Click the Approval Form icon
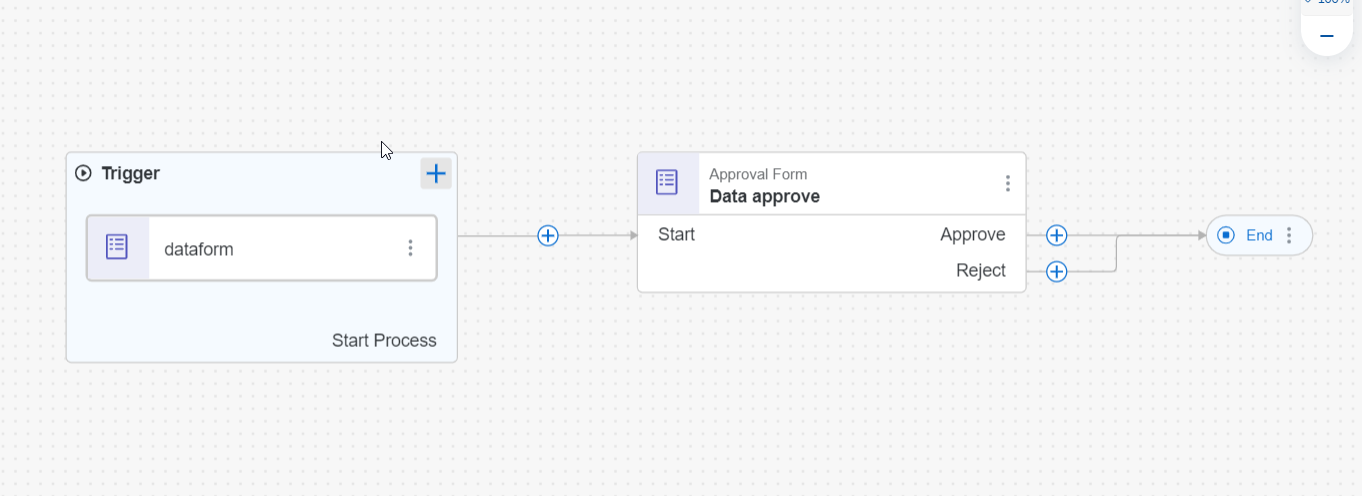The image size is (1362, 496). click(x=667, y=183)
